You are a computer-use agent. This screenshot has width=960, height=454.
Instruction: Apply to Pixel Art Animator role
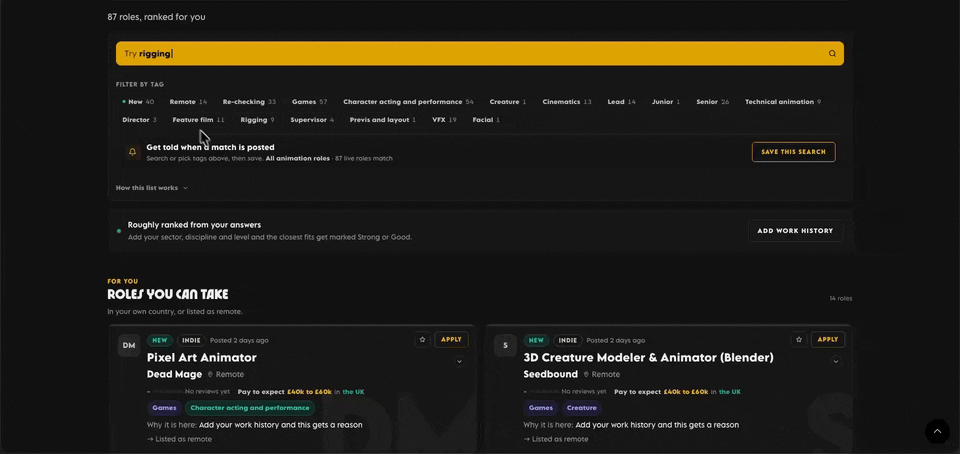[x=451, y=340]
